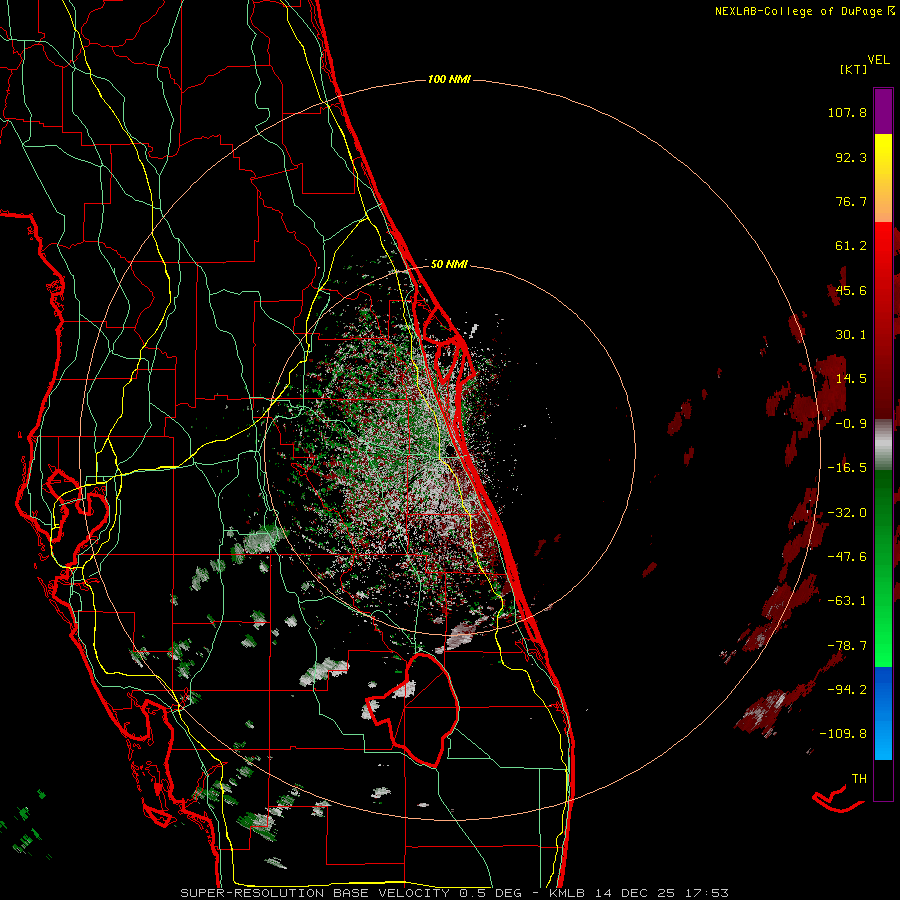Click the '14 DEC 25 17:53' timestamp
The width and height of the screenshot is (900, 900).
pos(661,893)
